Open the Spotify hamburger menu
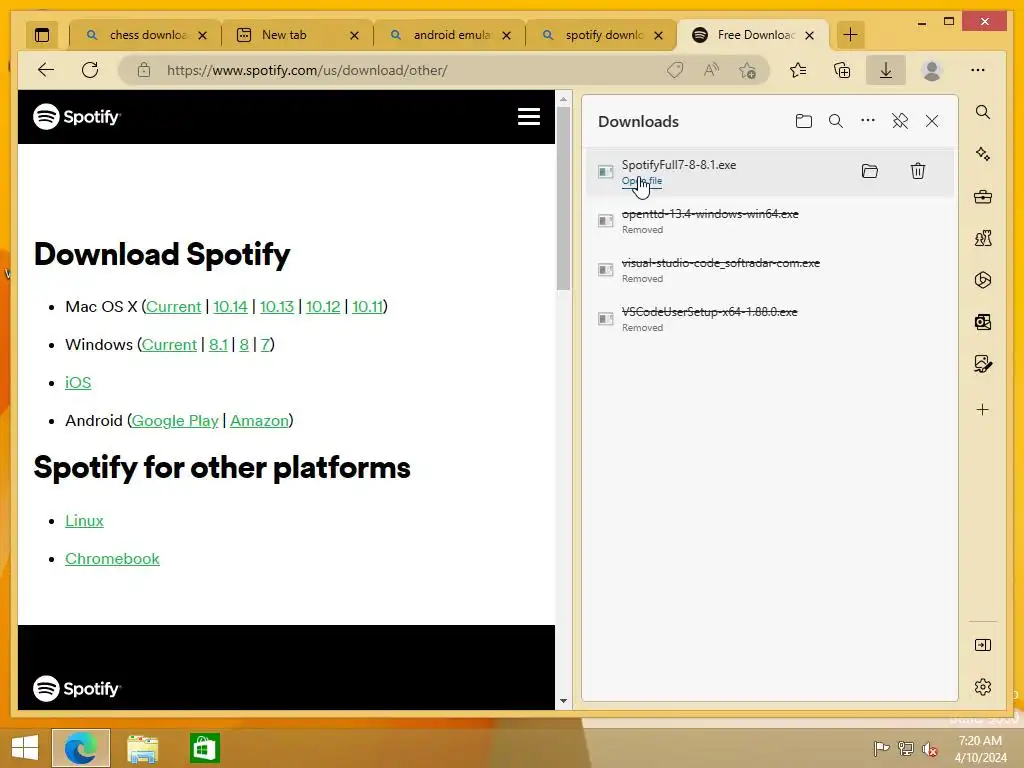1024x768 pixels. (x=528, y=116)
